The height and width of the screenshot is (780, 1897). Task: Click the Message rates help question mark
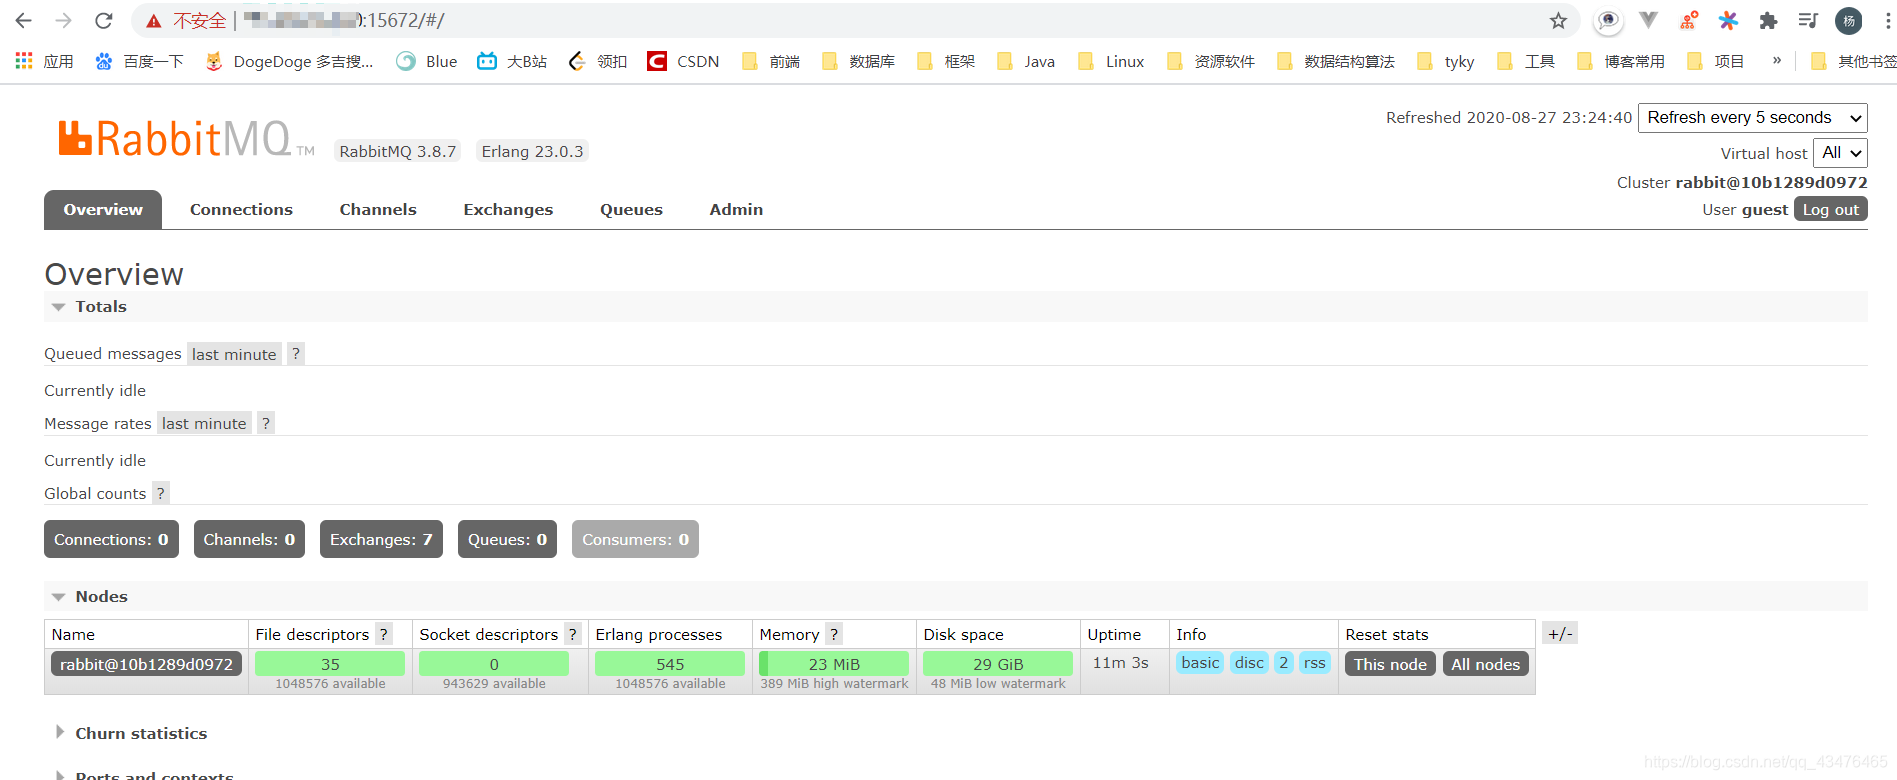click(266, 423)
